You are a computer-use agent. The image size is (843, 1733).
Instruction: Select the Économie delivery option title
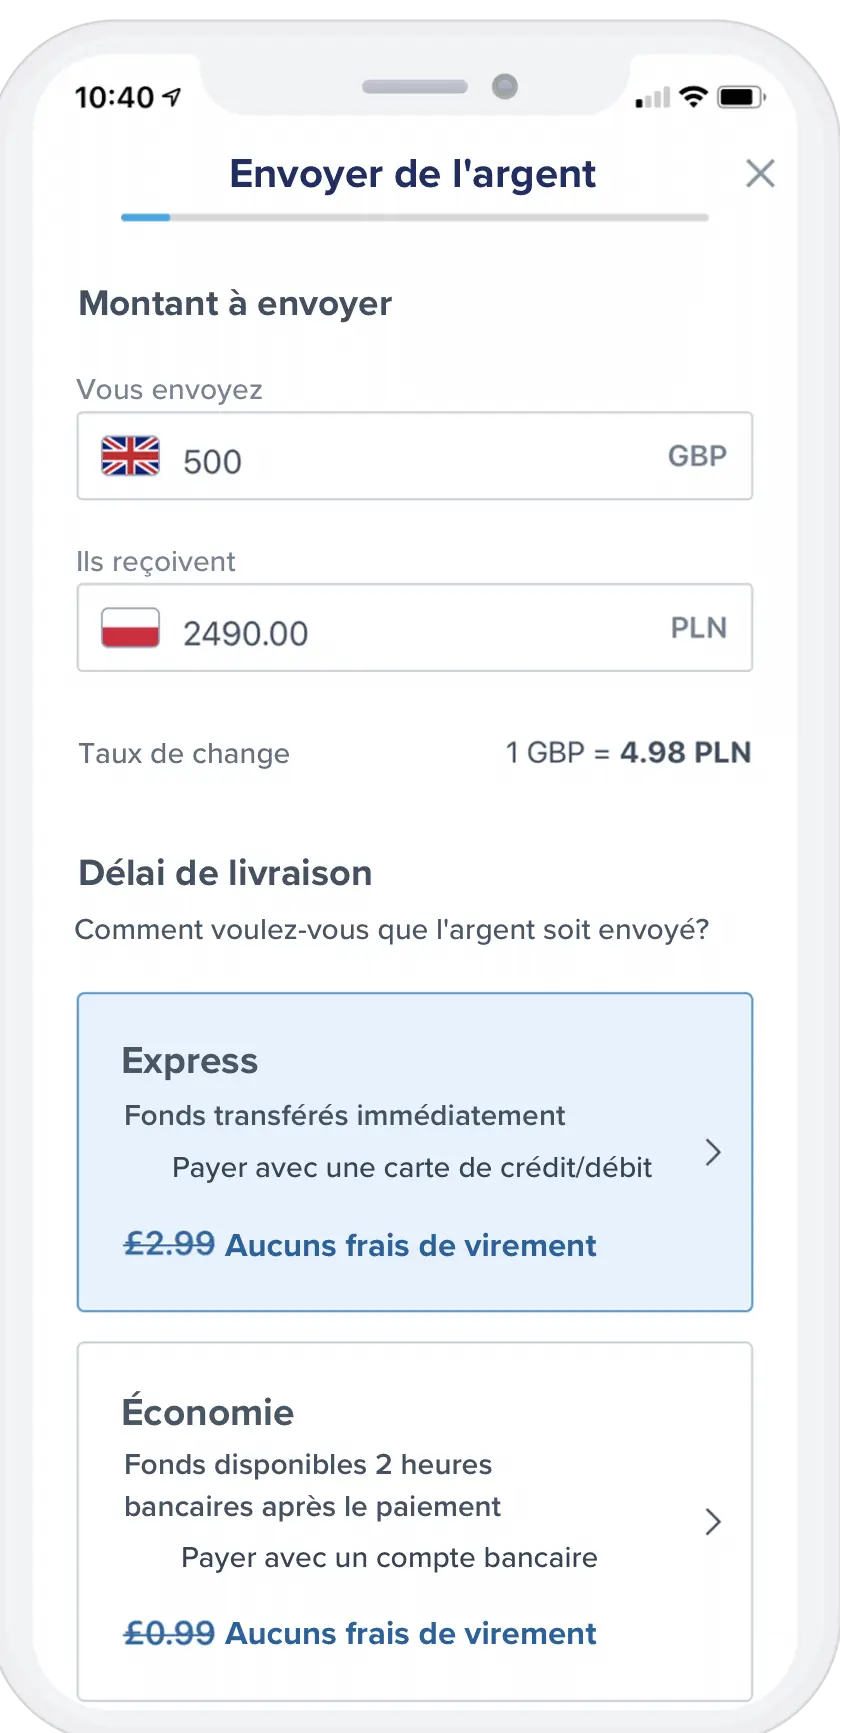pyautogui.click(x=208, y=1412)
